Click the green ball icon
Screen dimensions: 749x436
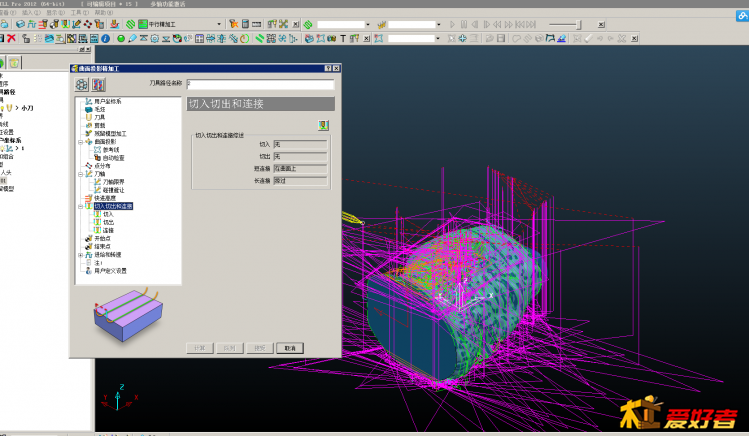point(121,38)
